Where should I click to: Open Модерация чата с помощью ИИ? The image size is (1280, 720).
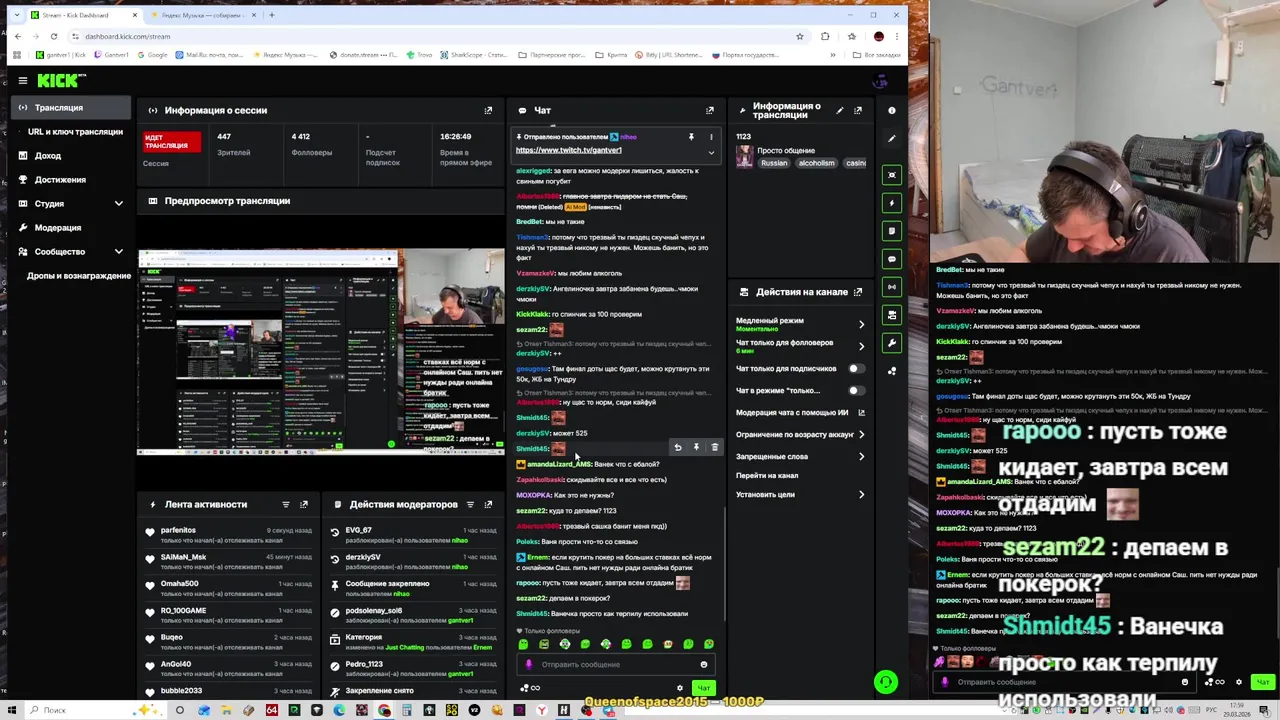coord(800,412)
